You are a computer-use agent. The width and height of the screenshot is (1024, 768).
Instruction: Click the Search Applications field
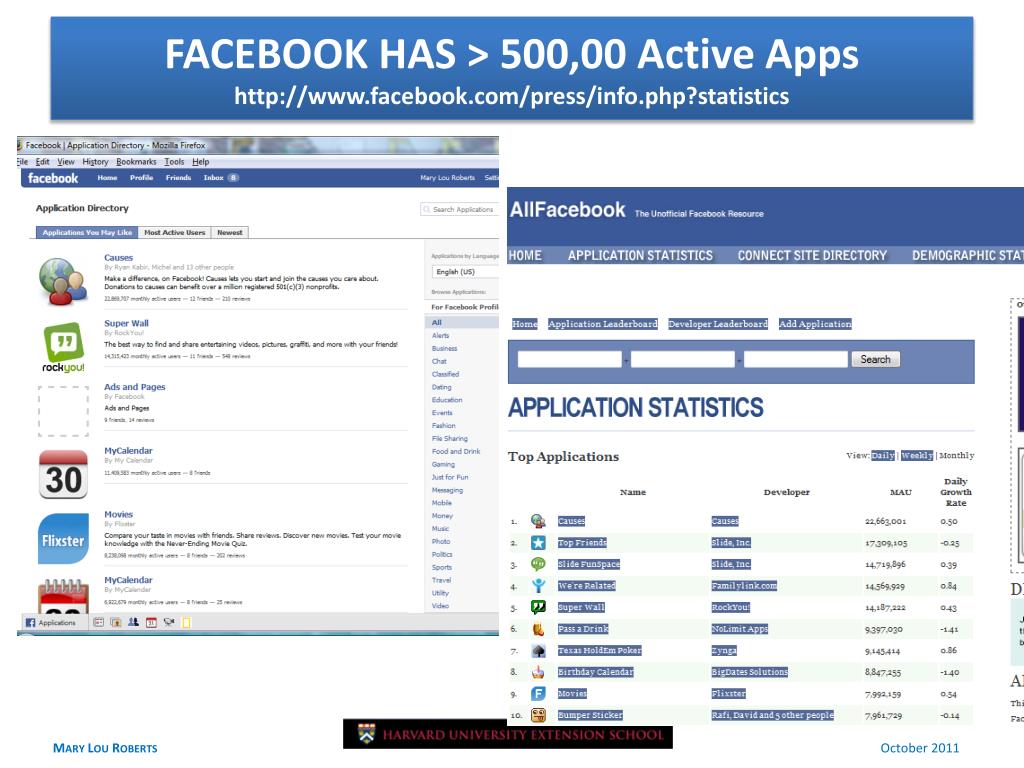(460, 209)
